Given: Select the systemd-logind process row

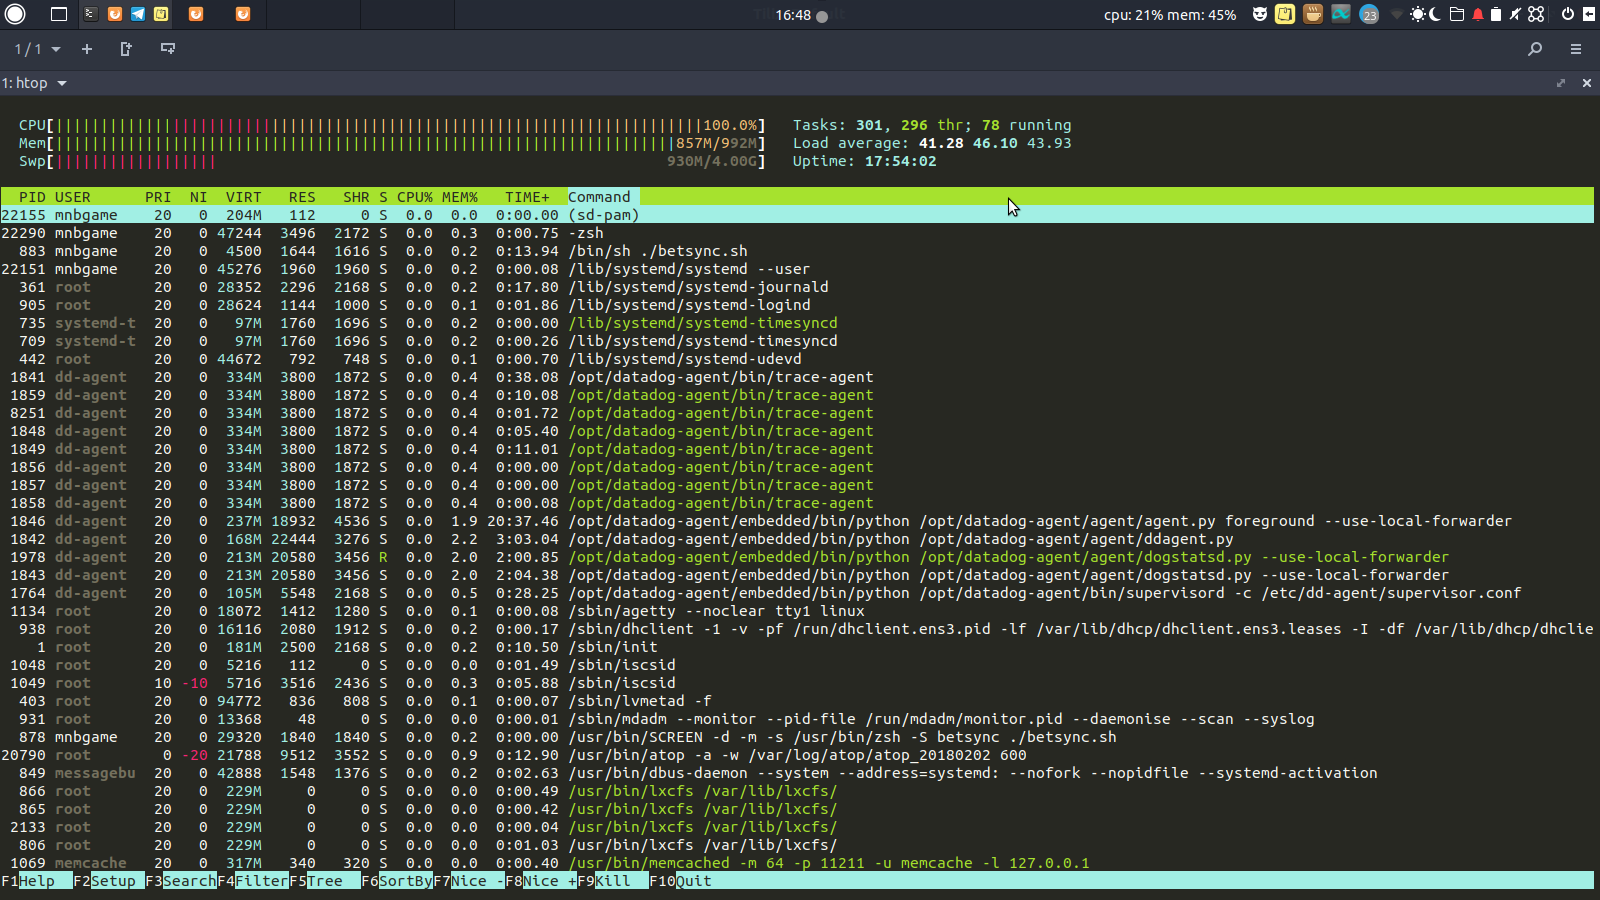Looking at the screenshot, I should [x=797, y=305].
